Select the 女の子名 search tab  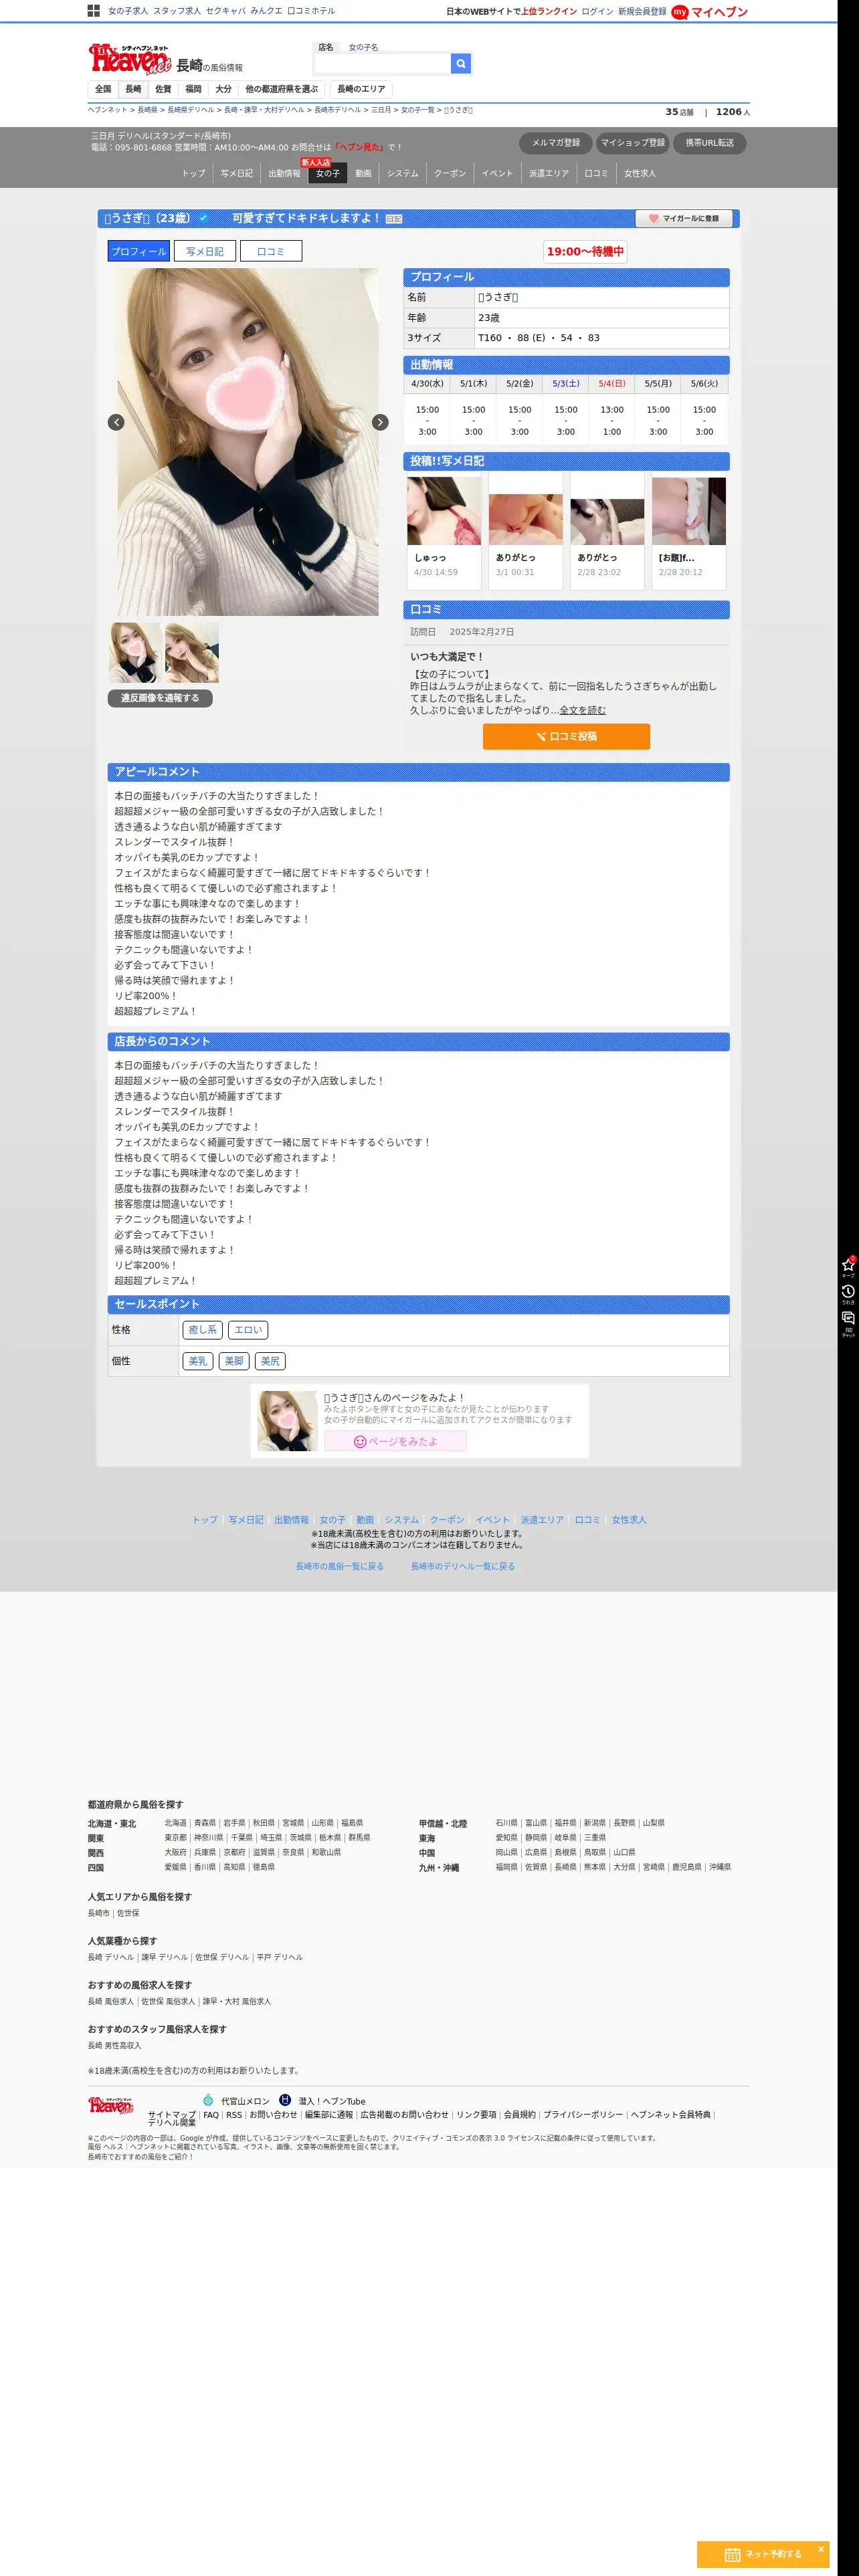[x=363, y=47]
